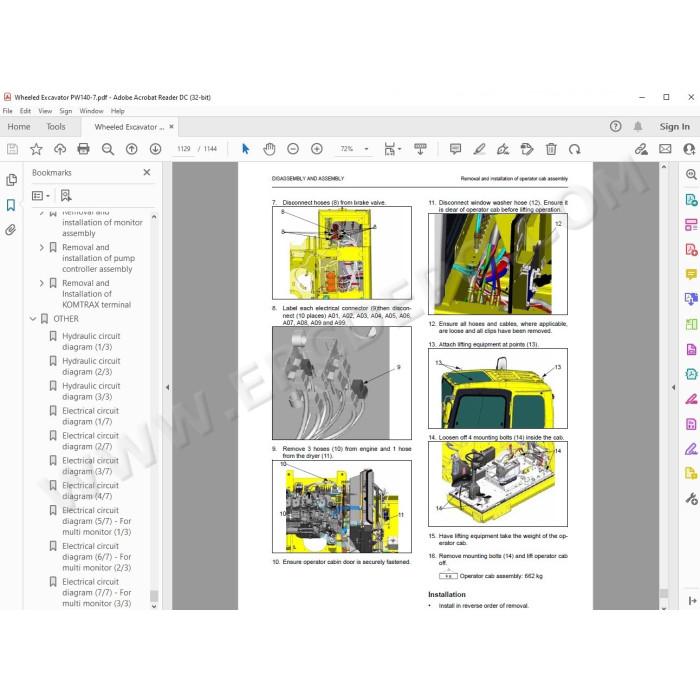Open Electrical circuit diagram (7/7) bookmark
Viewport: 700px width, 700px height.
point(97,592)
